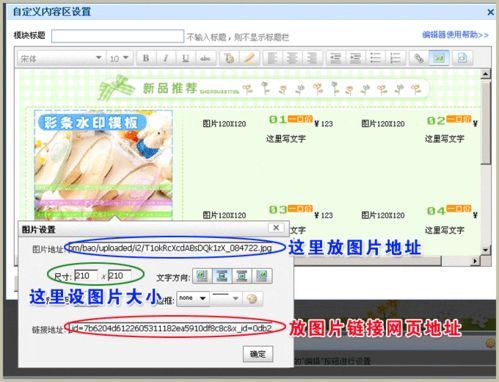Viewport: 499px width, 382px height.
Task: Click the image height field showing 210
Action: (x=119, y=276)
